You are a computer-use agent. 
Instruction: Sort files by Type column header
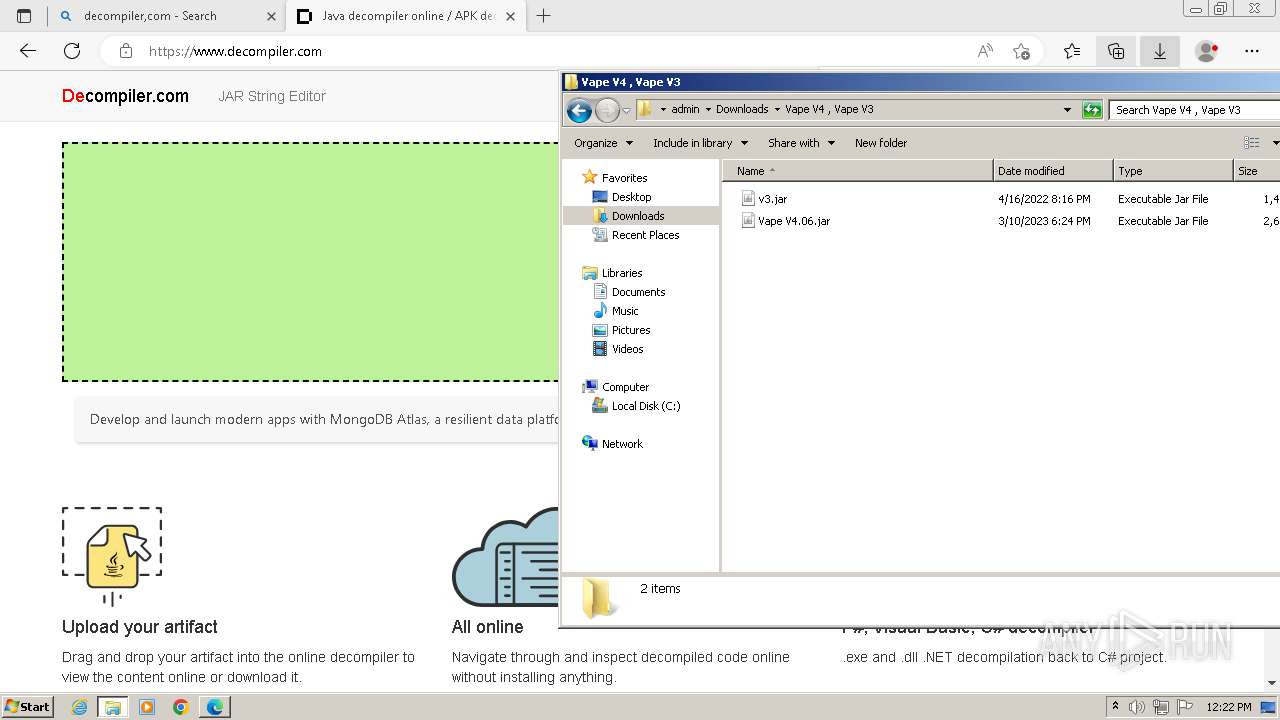1173,171
